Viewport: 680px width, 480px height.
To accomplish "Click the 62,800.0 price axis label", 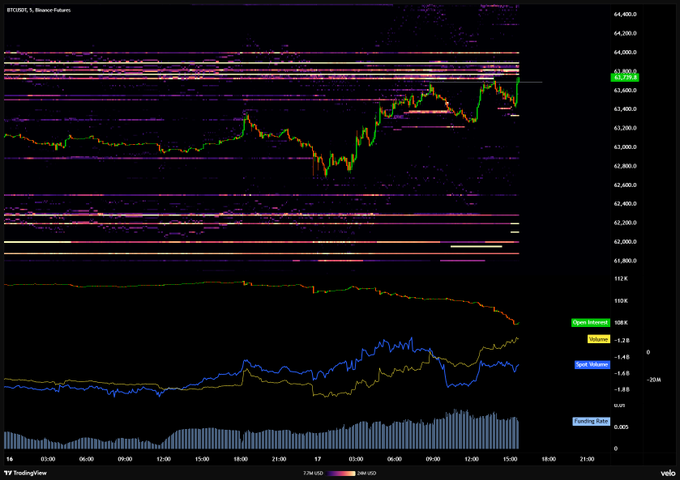I will tap(625, 166).
